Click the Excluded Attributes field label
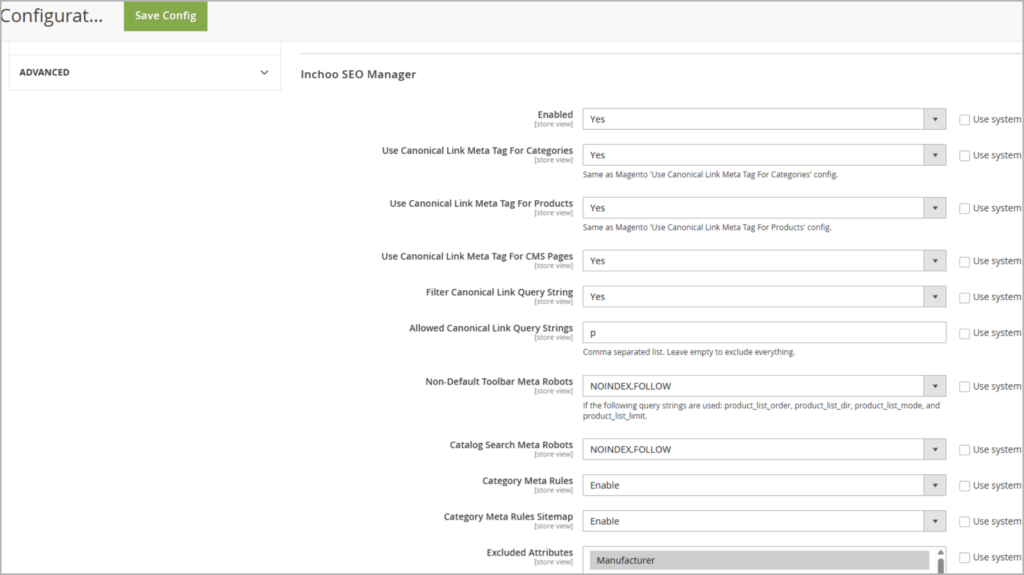The height and width of the screenshot is (575, 1024). point(529,552)
